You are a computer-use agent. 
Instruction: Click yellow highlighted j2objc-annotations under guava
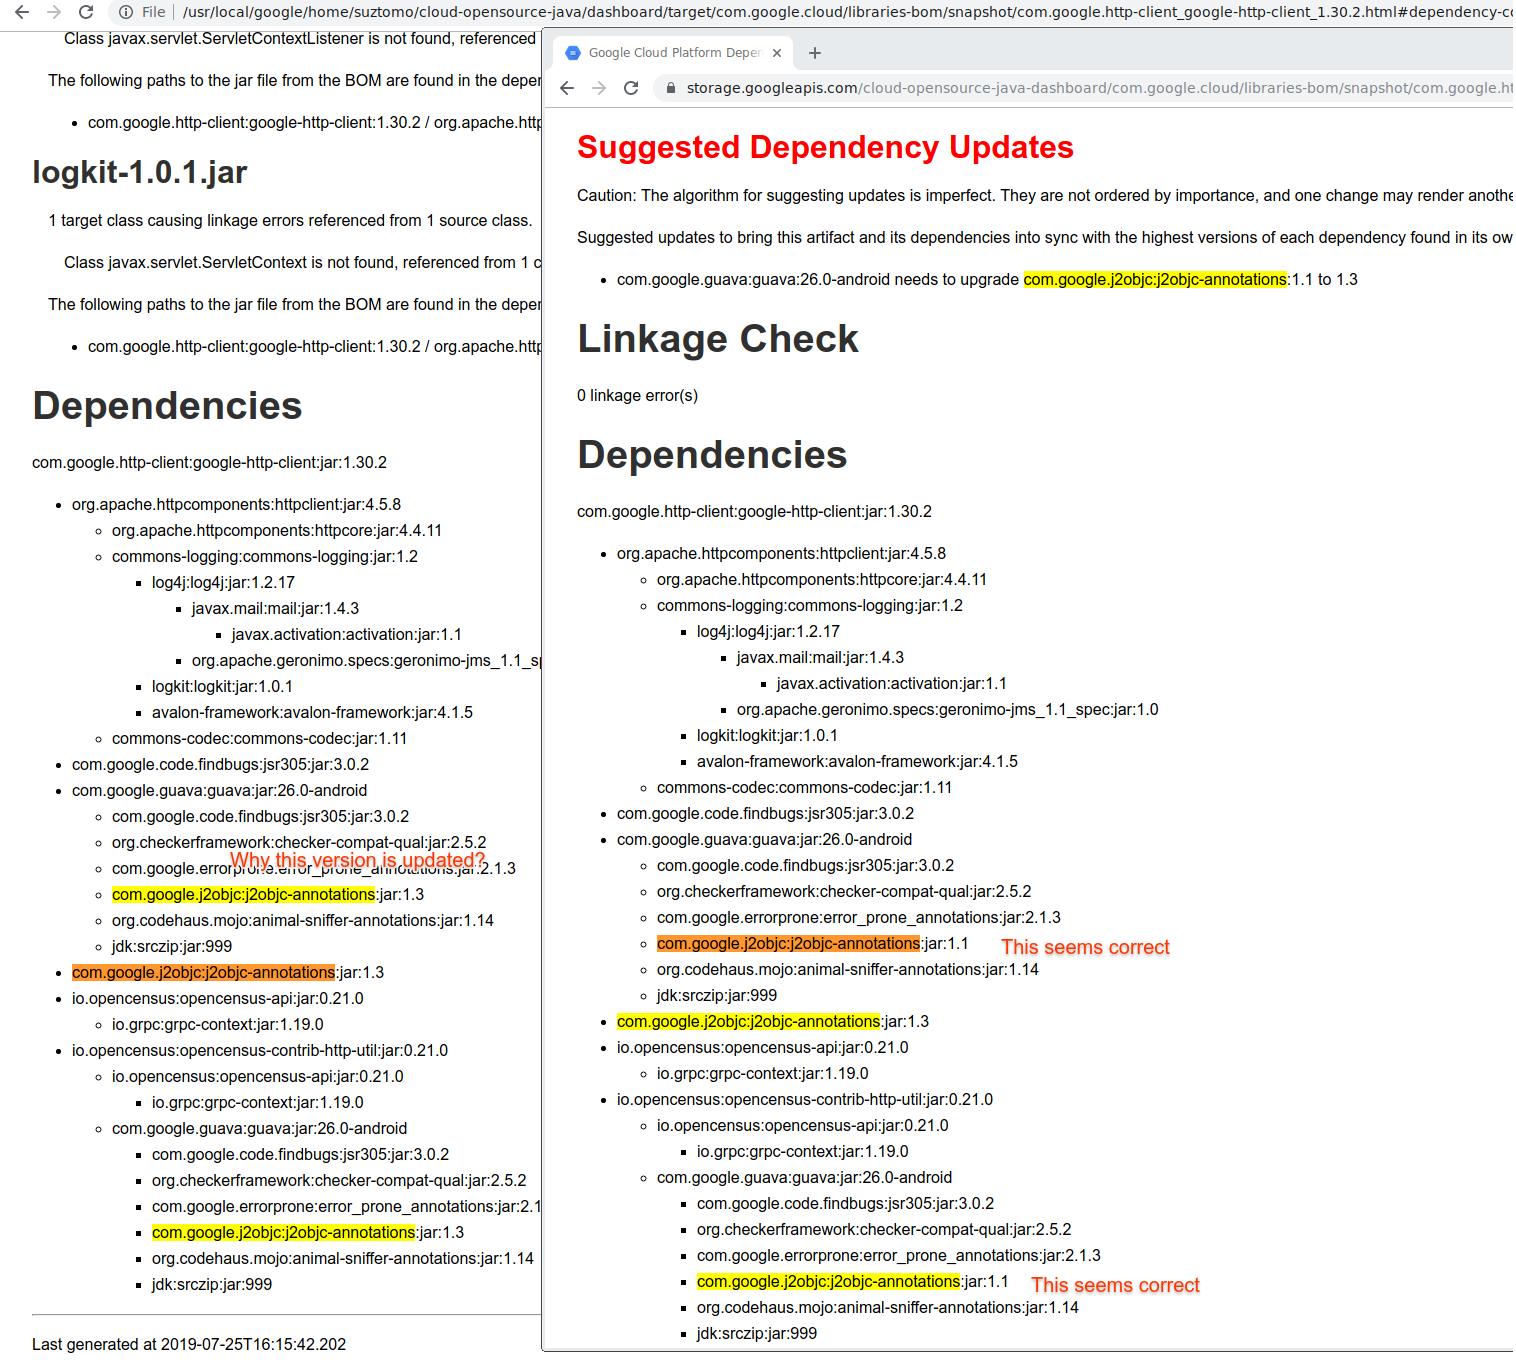pos(827,1281)
